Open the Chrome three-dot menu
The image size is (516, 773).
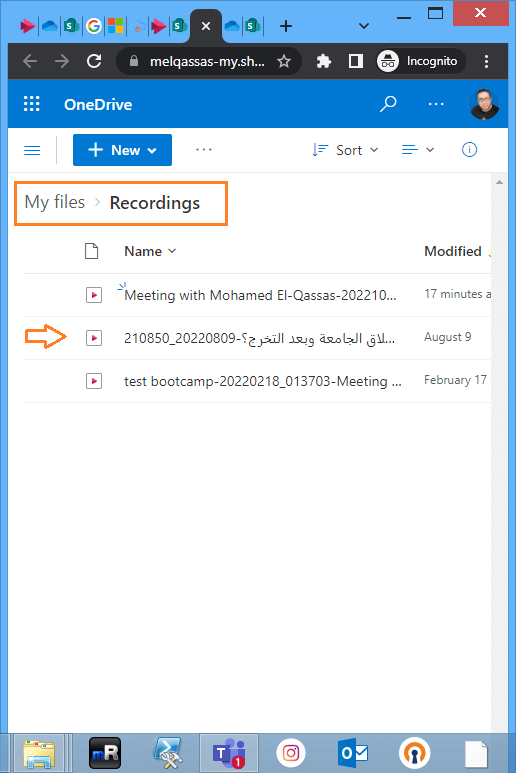tap(486, 62)
